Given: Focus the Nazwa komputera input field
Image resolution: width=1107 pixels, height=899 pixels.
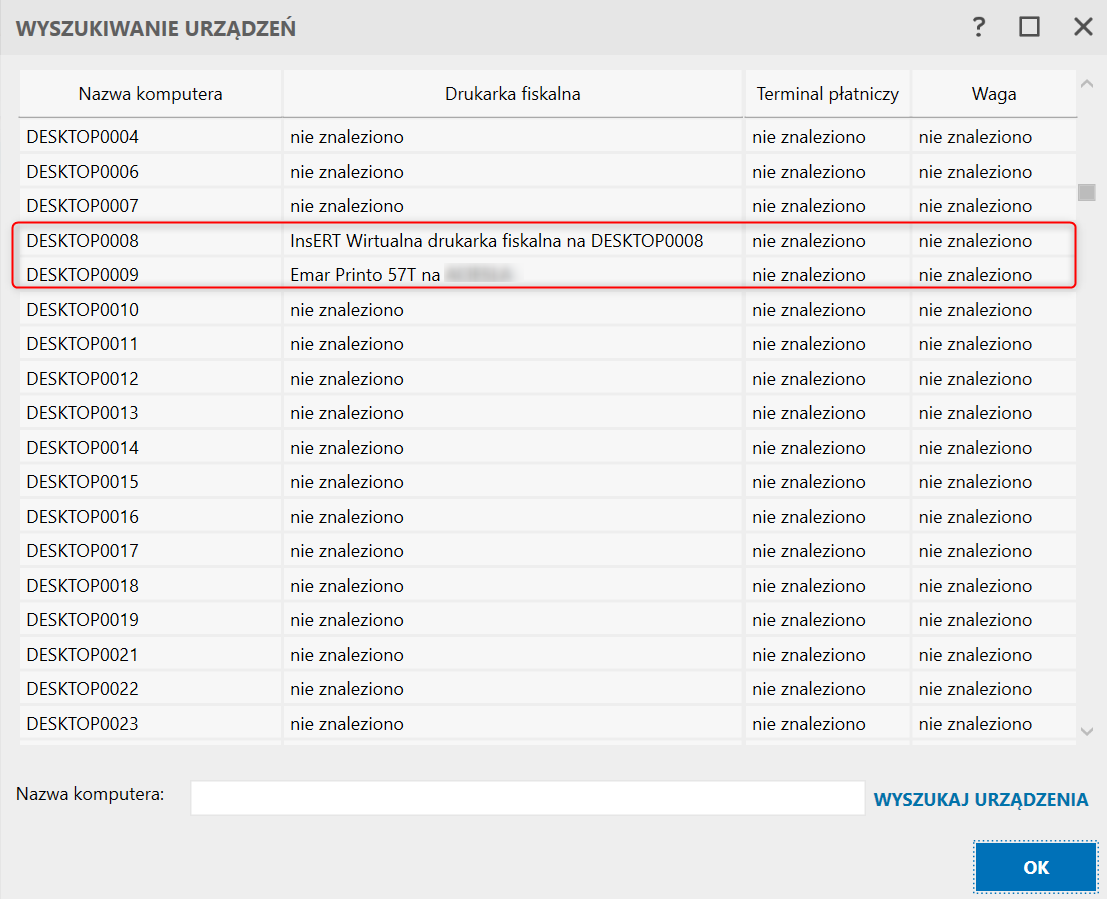Looking at the screenshot, I should click(x=527, y=798).
